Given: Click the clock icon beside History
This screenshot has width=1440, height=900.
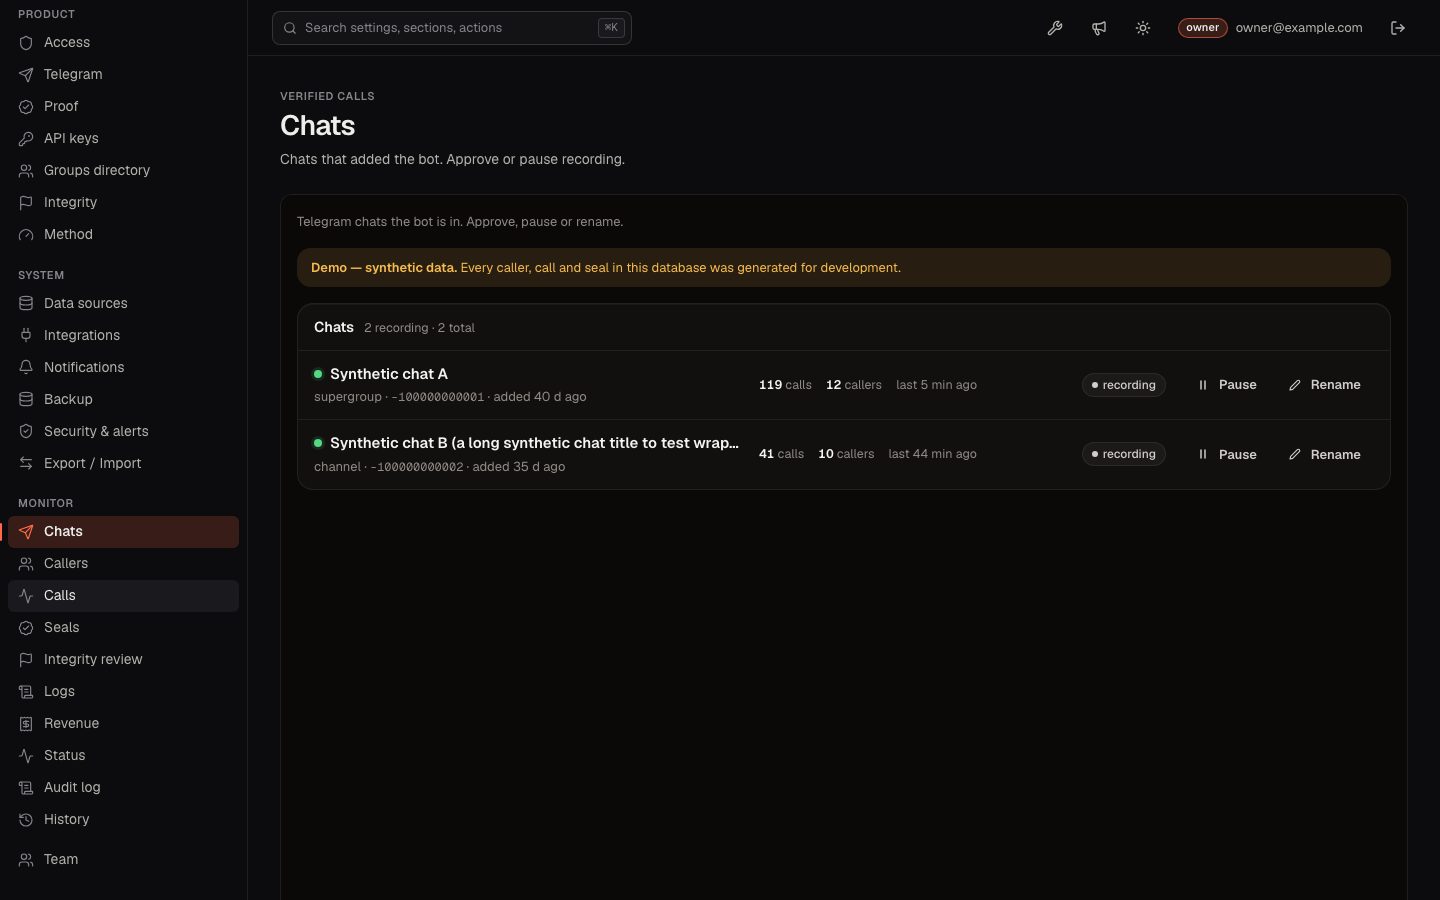Looking at the screenshot, I should coord(26,820).
